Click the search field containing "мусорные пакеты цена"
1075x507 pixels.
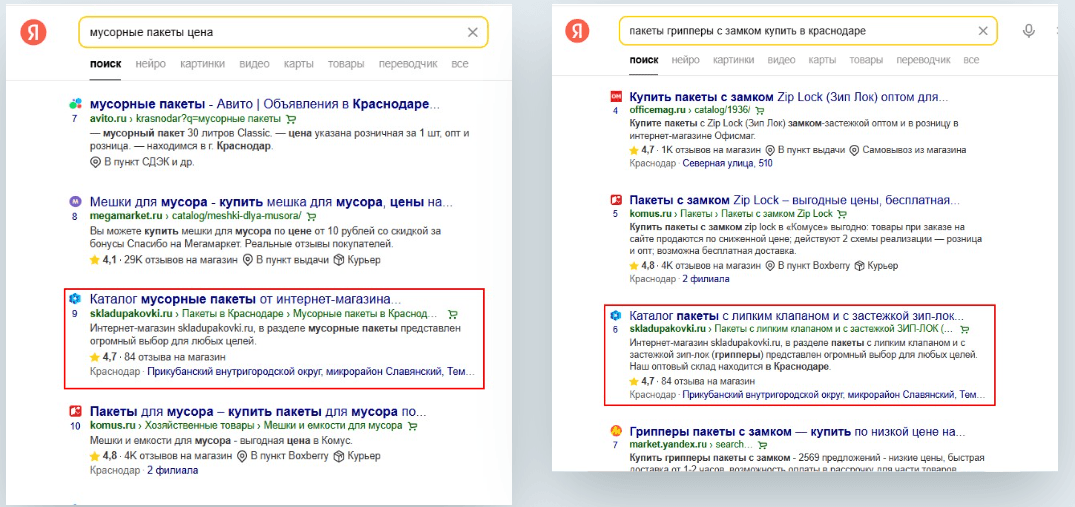(270, 32)
